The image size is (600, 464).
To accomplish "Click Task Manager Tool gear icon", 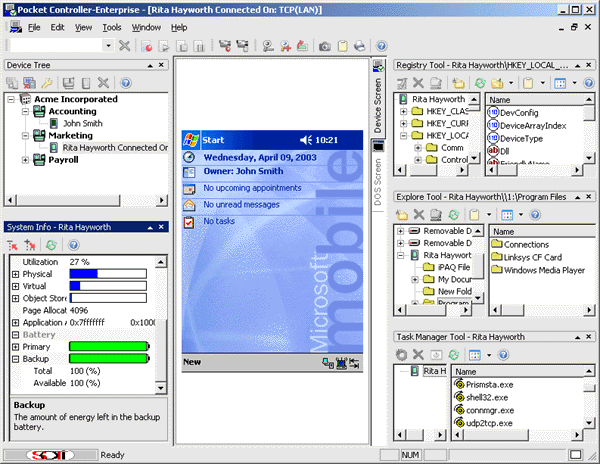I will pos(401,355).
